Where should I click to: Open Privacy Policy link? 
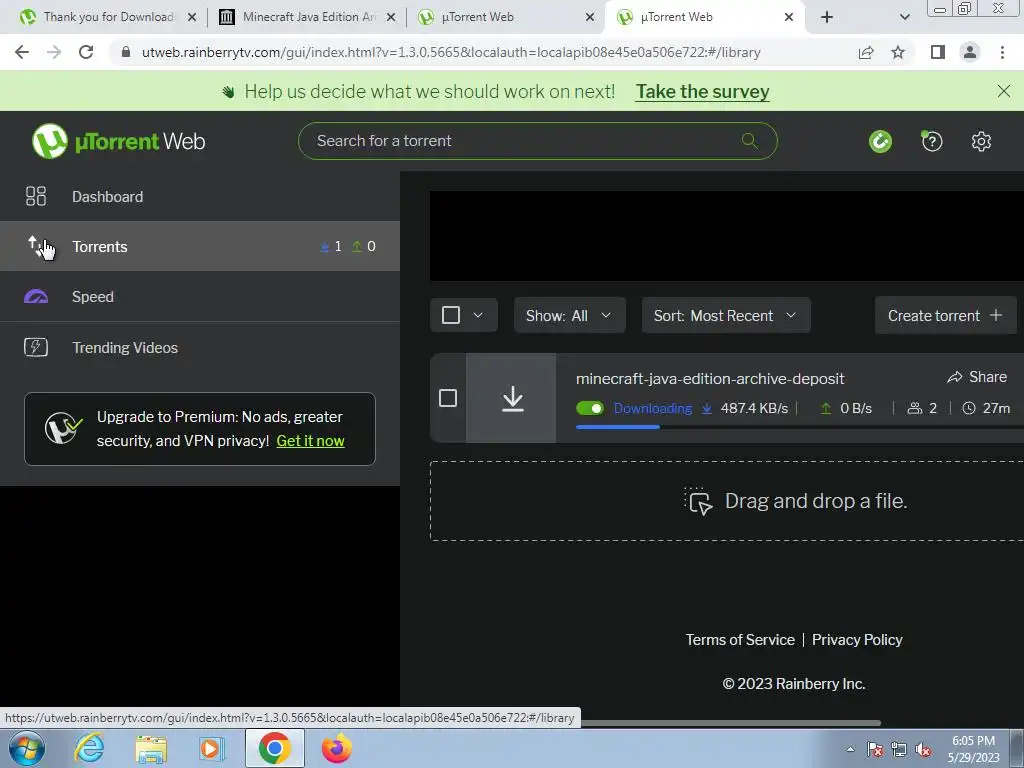pyautogui.click(x=857, y=639)
